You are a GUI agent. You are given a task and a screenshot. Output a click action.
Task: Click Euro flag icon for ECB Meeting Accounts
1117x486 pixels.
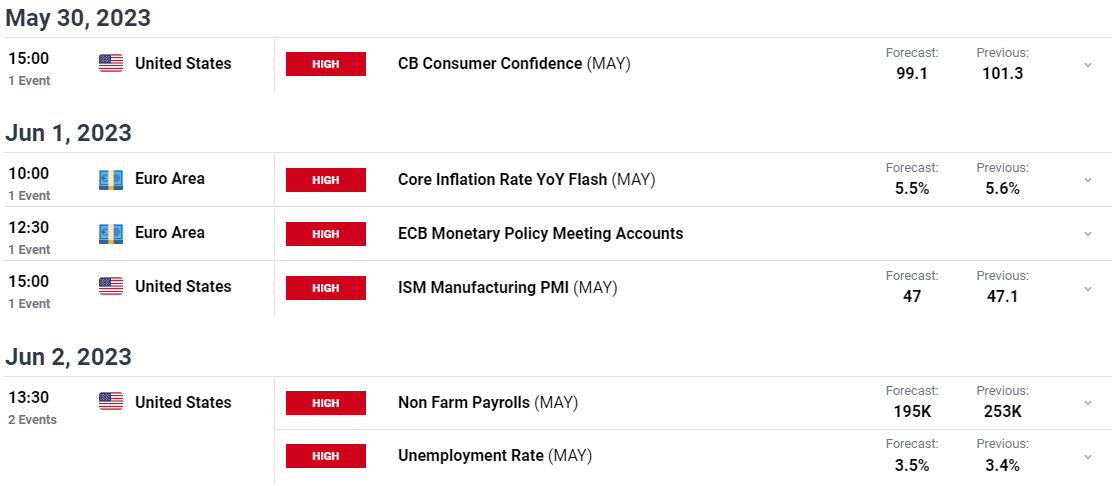pos(110,233)
